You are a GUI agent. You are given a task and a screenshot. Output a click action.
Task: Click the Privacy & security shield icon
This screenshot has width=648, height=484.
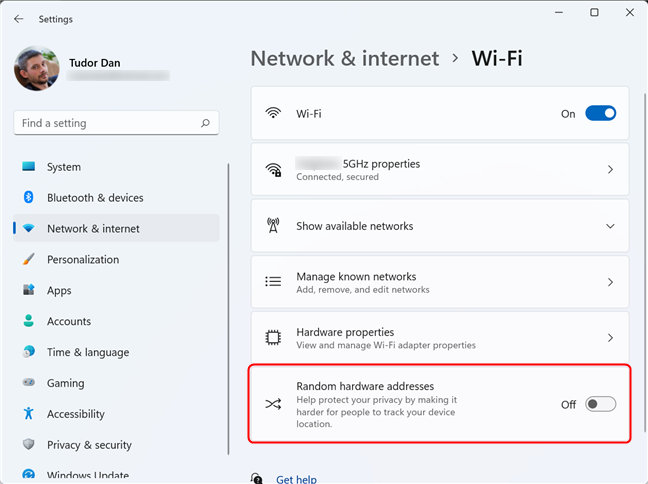(29, 444)
